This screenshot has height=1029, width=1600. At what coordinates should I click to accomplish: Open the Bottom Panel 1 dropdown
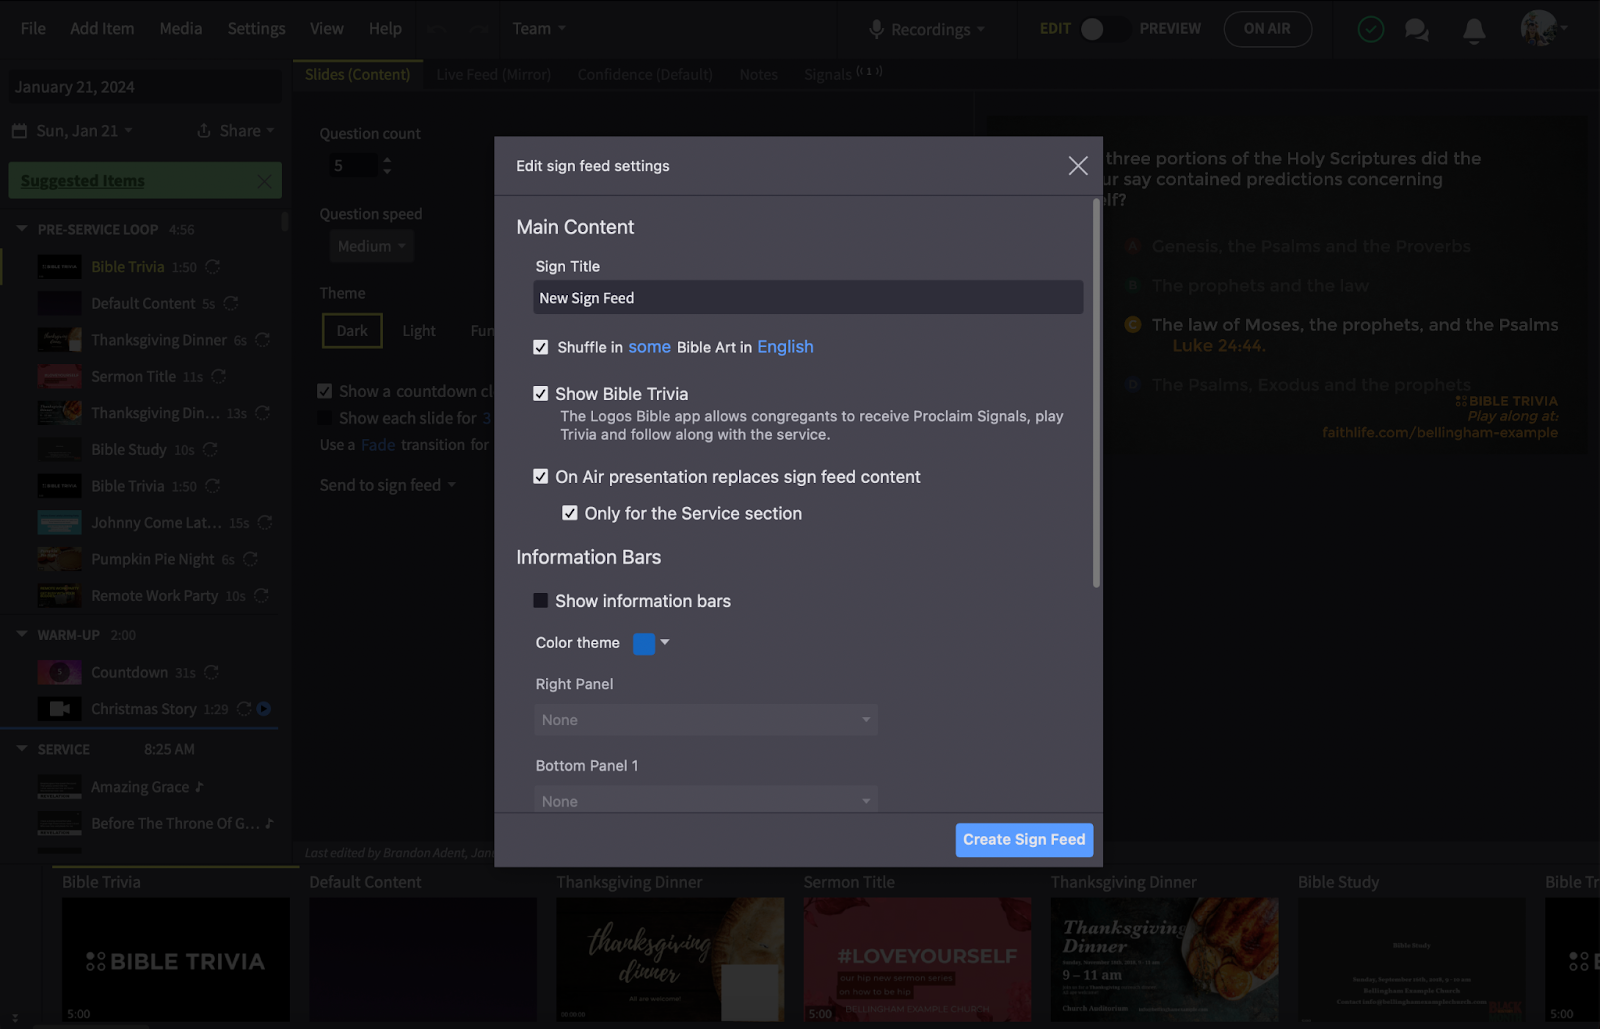[x=706, y=801]
